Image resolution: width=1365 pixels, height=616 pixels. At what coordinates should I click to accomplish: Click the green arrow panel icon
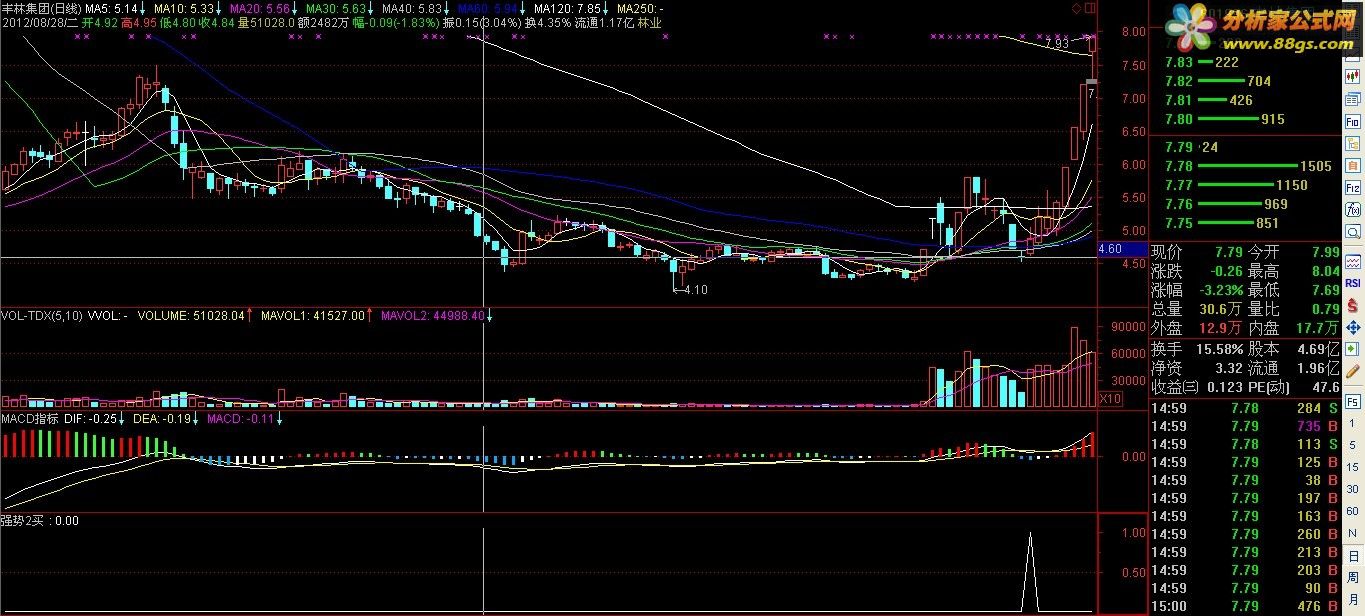1353,348
